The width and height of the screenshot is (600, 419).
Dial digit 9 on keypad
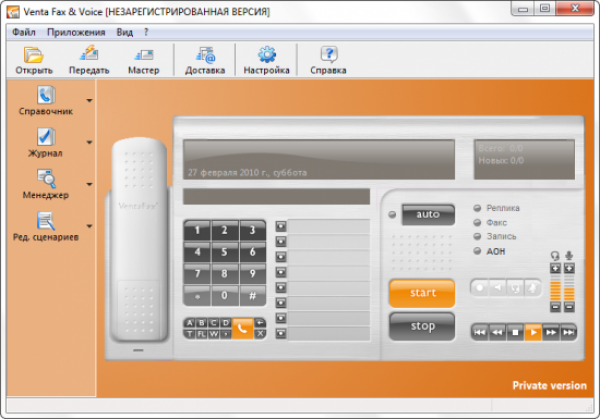[253, 274]
